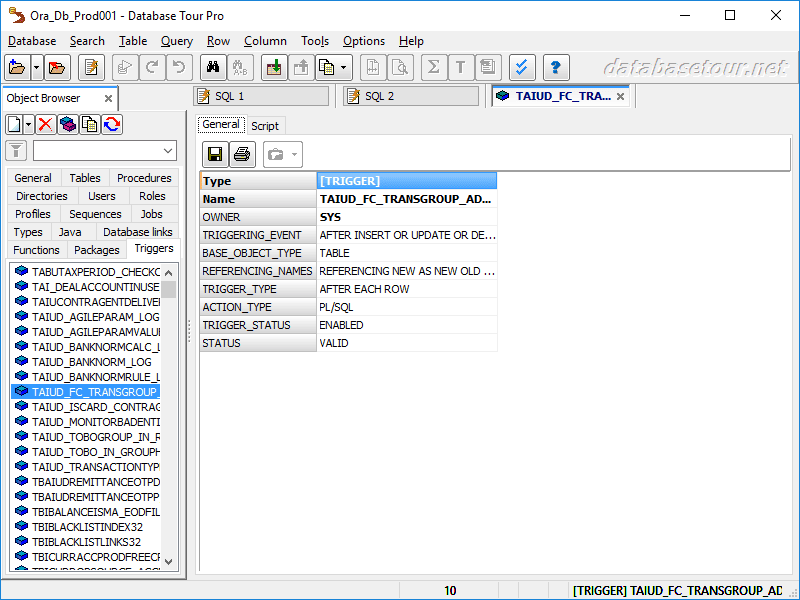Open the filter combo box dropdown

168,151
